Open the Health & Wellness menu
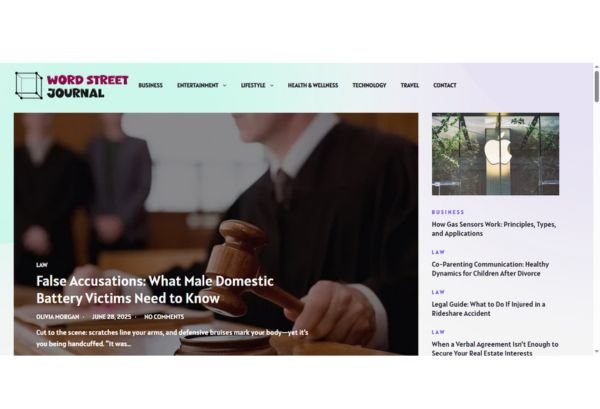The image size is (600, 409). pyautogui.click(x=313, y=85)
